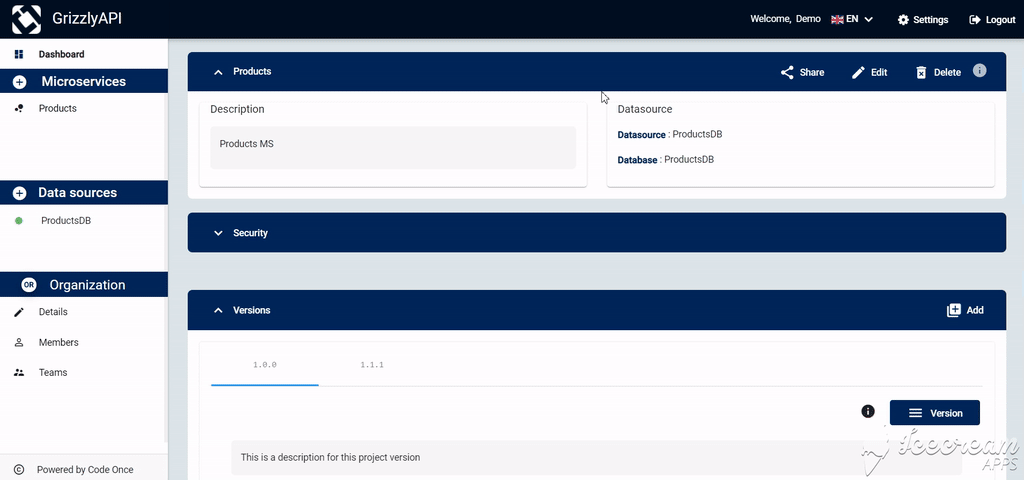Open the EN language dropdown
The image size is (1024, 480).
[852, 20]
